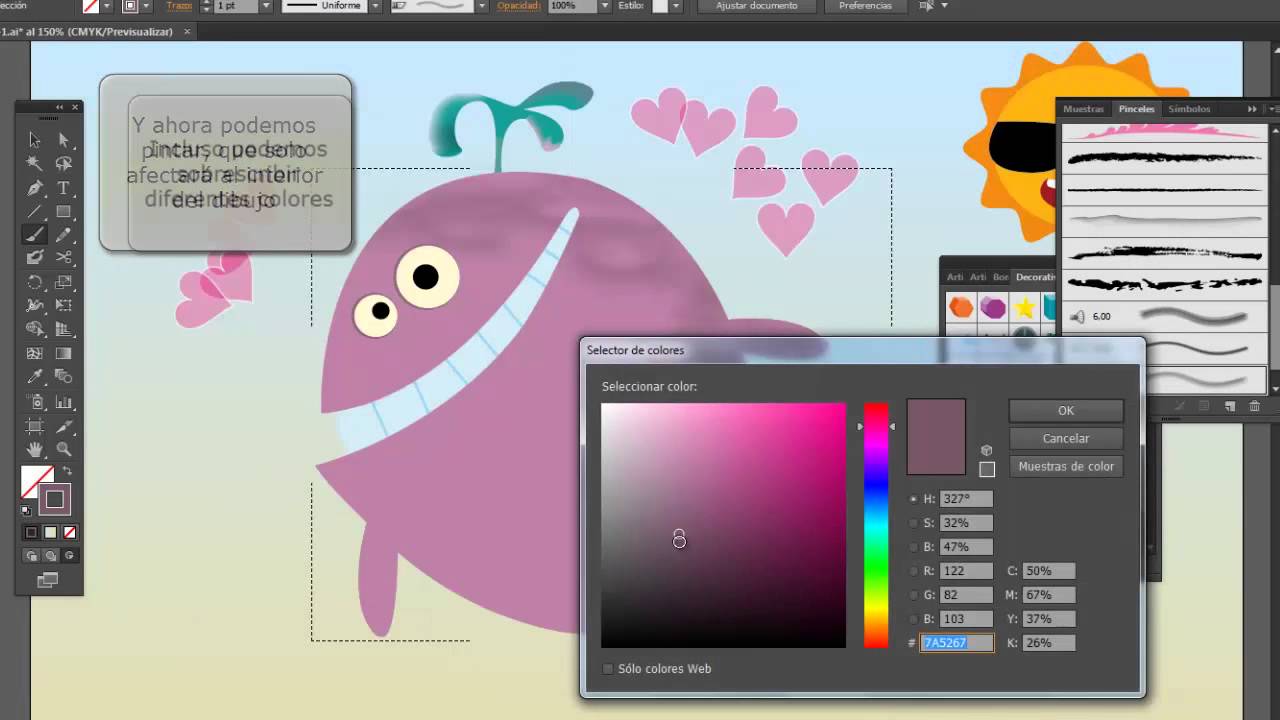This screenshot has width=1280, height=720.
Task: Select the Scale tool
Action: click(64, 282)
